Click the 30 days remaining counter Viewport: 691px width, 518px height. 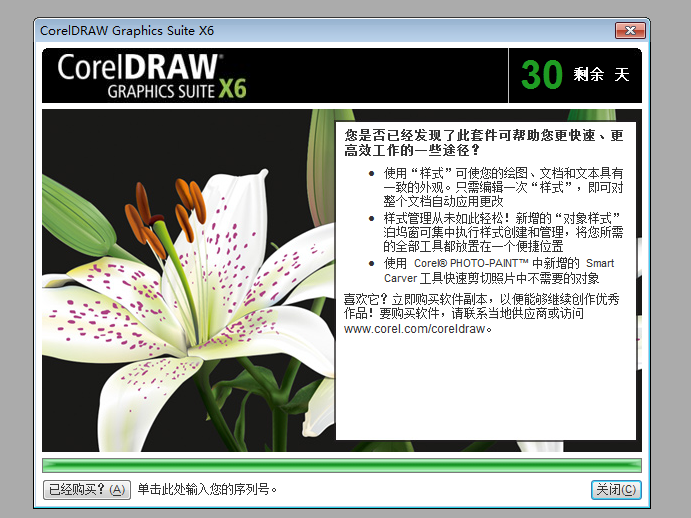575,75
